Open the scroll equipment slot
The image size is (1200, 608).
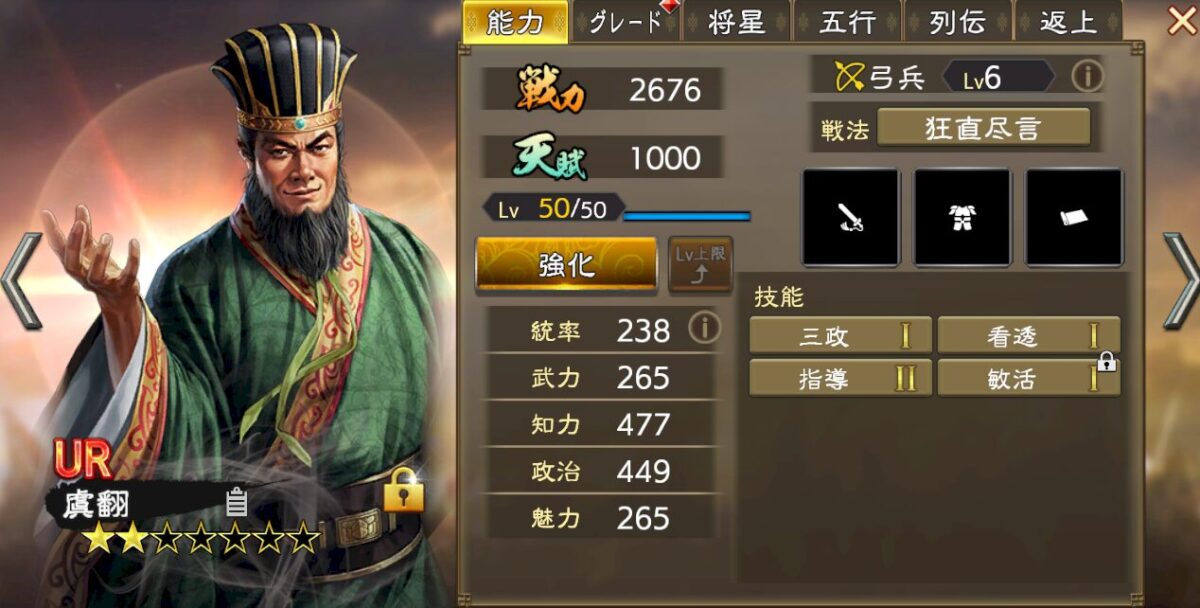click(x=1074, y=218)
